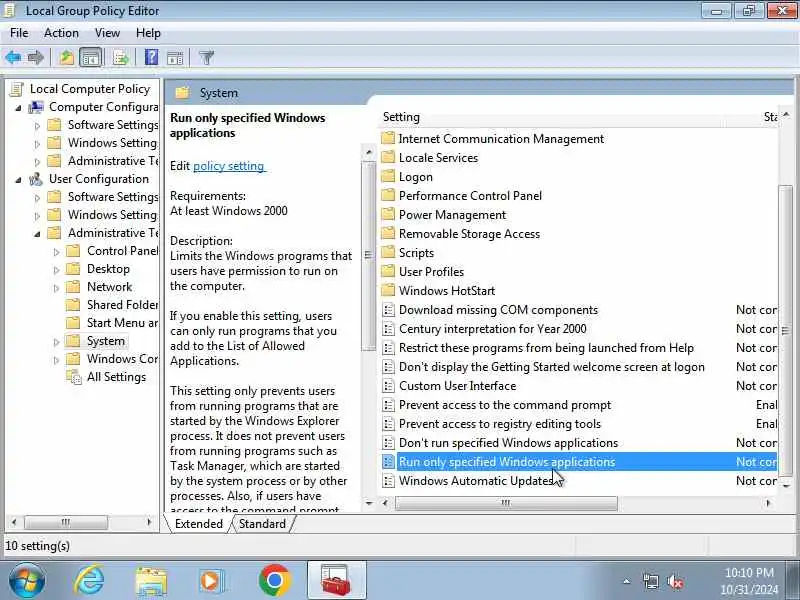Click the muted volume tray icon

pos(676,582)
